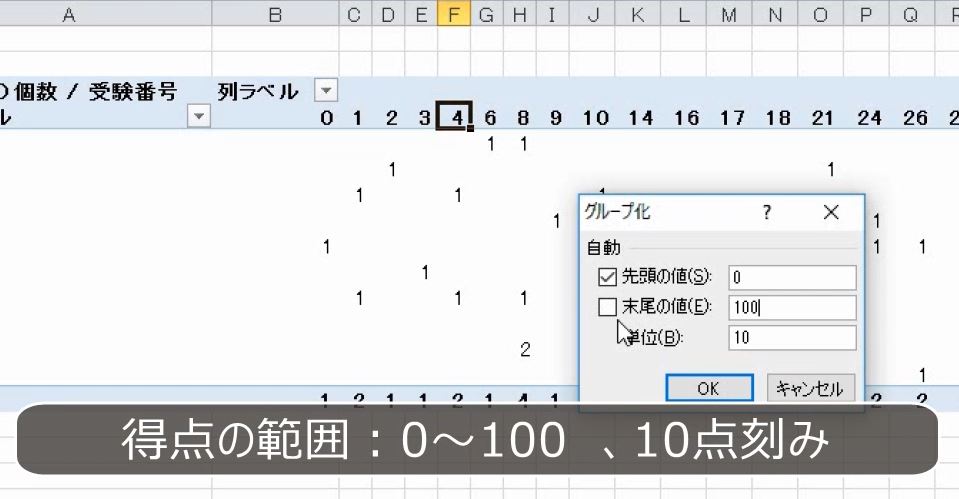Click pivot column label 26
959x499 pixels.
(915, 117)
